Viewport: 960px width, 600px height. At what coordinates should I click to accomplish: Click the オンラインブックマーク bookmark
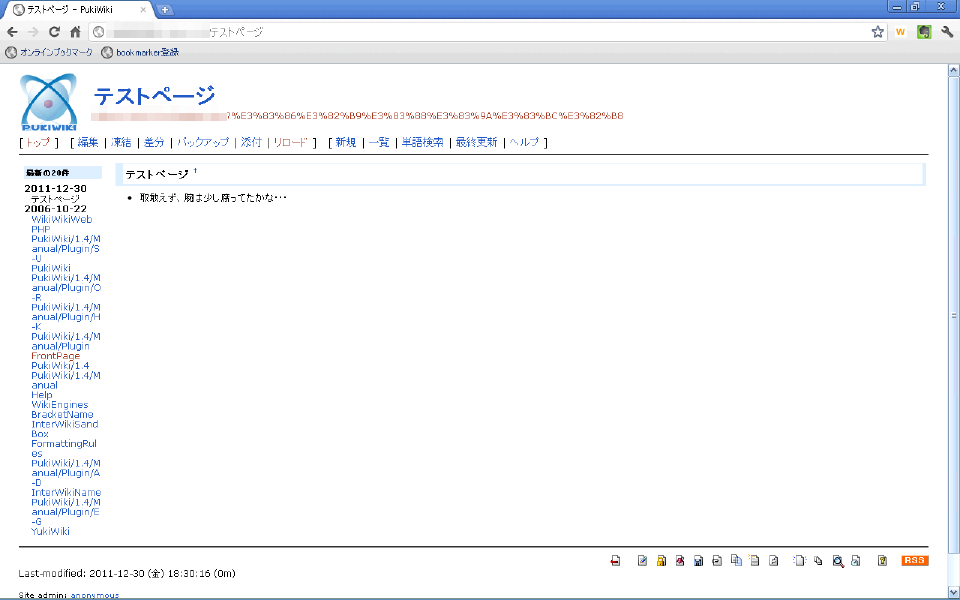pos(49,53)
